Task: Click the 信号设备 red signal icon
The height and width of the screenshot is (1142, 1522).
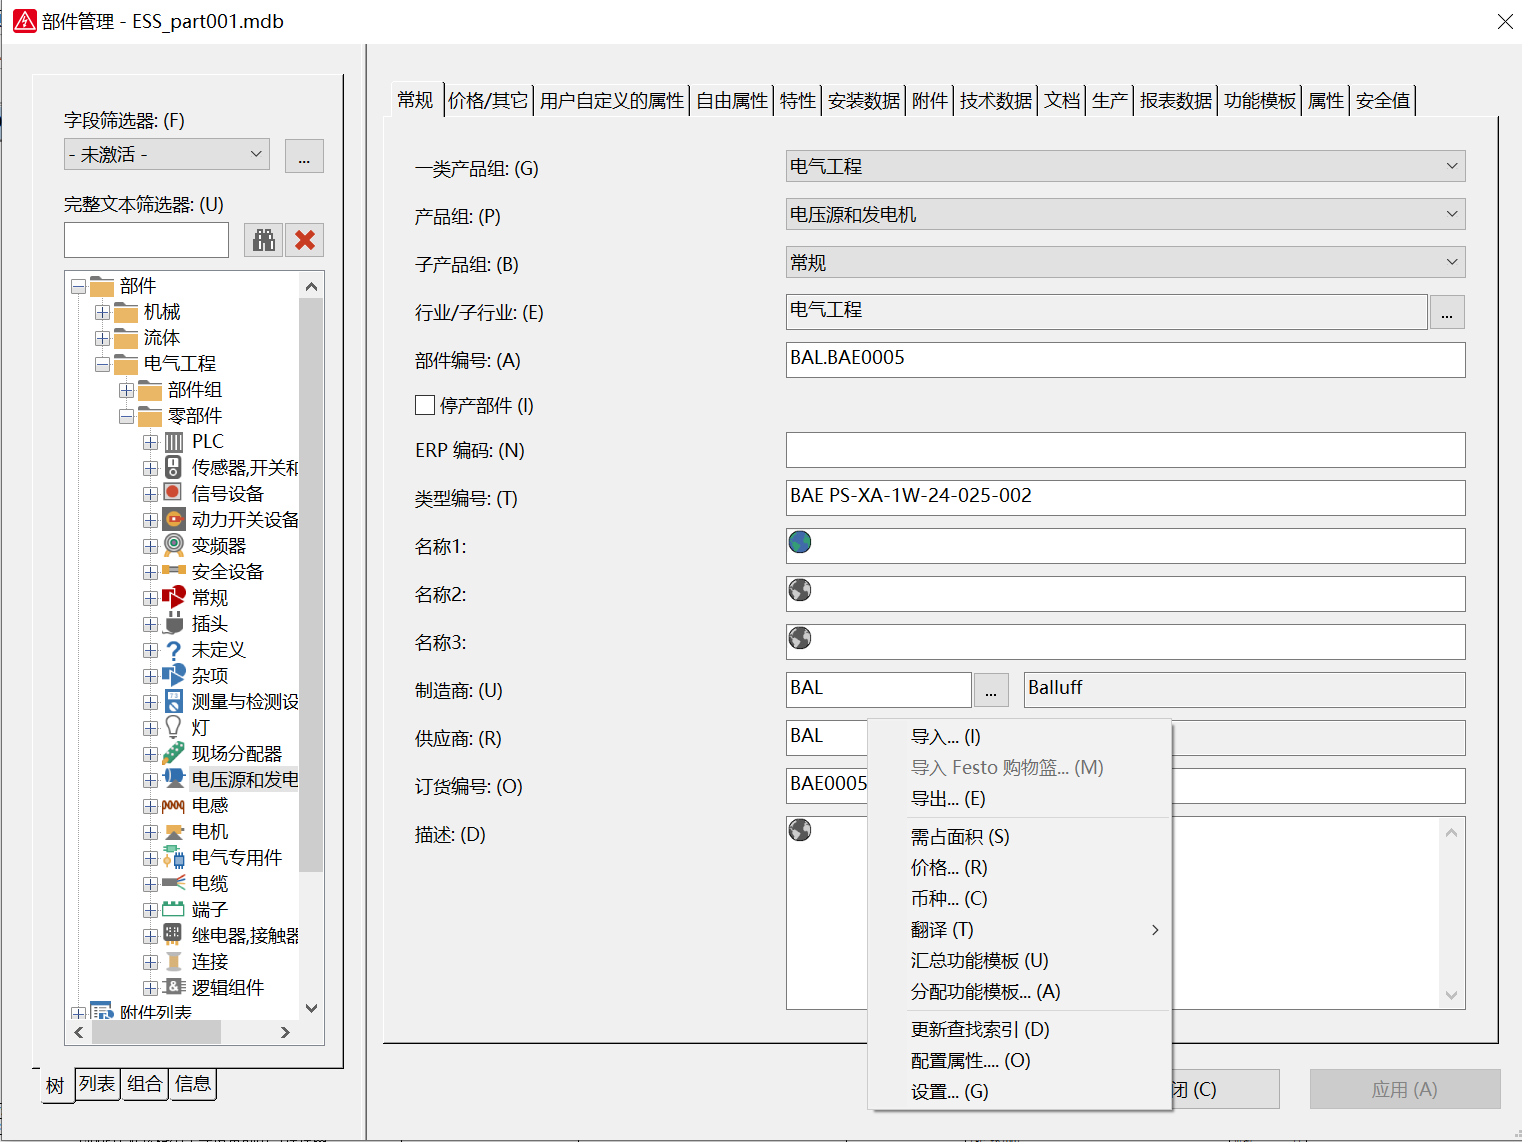Action: [x=174, y=494]
